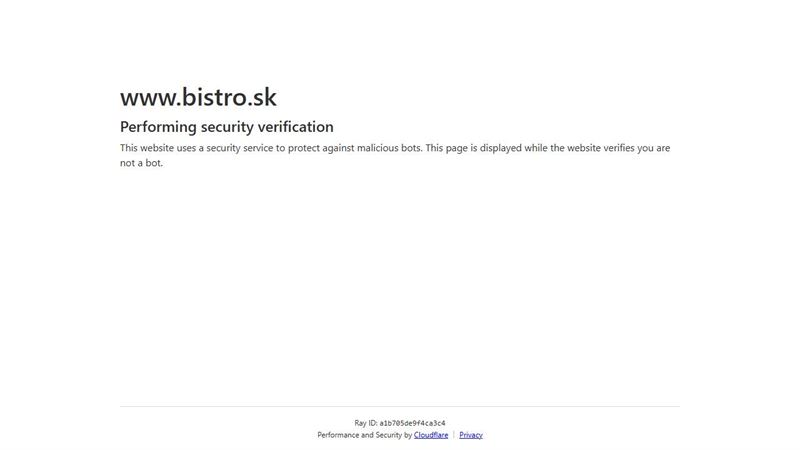Viewport: 800px width, 450px height.
Task: Click the 'not a bot.' line of text
Action: click(x=141, y=163)
